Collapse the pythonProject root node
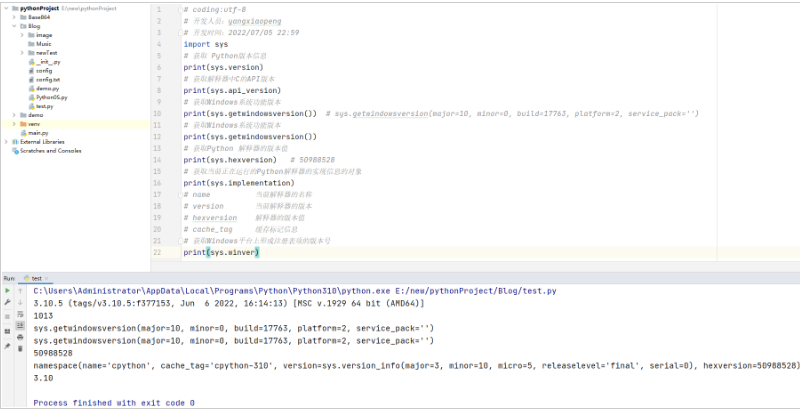 coord(6,8)
